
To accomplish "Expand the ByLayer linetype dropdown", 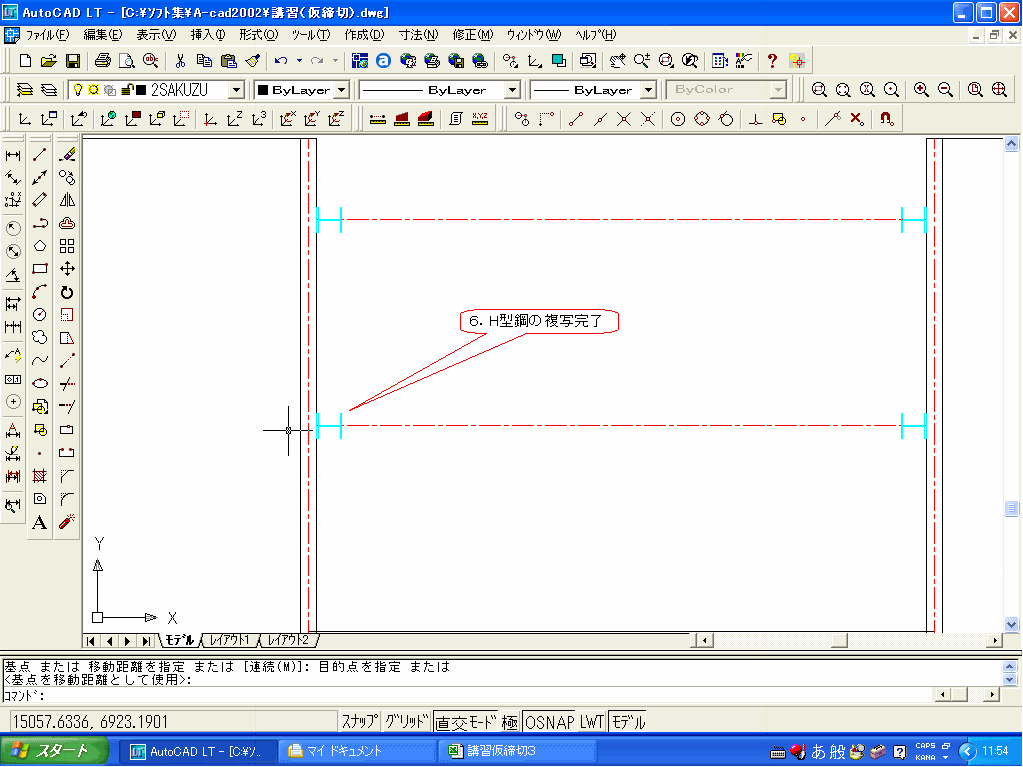I will point(513,90).
